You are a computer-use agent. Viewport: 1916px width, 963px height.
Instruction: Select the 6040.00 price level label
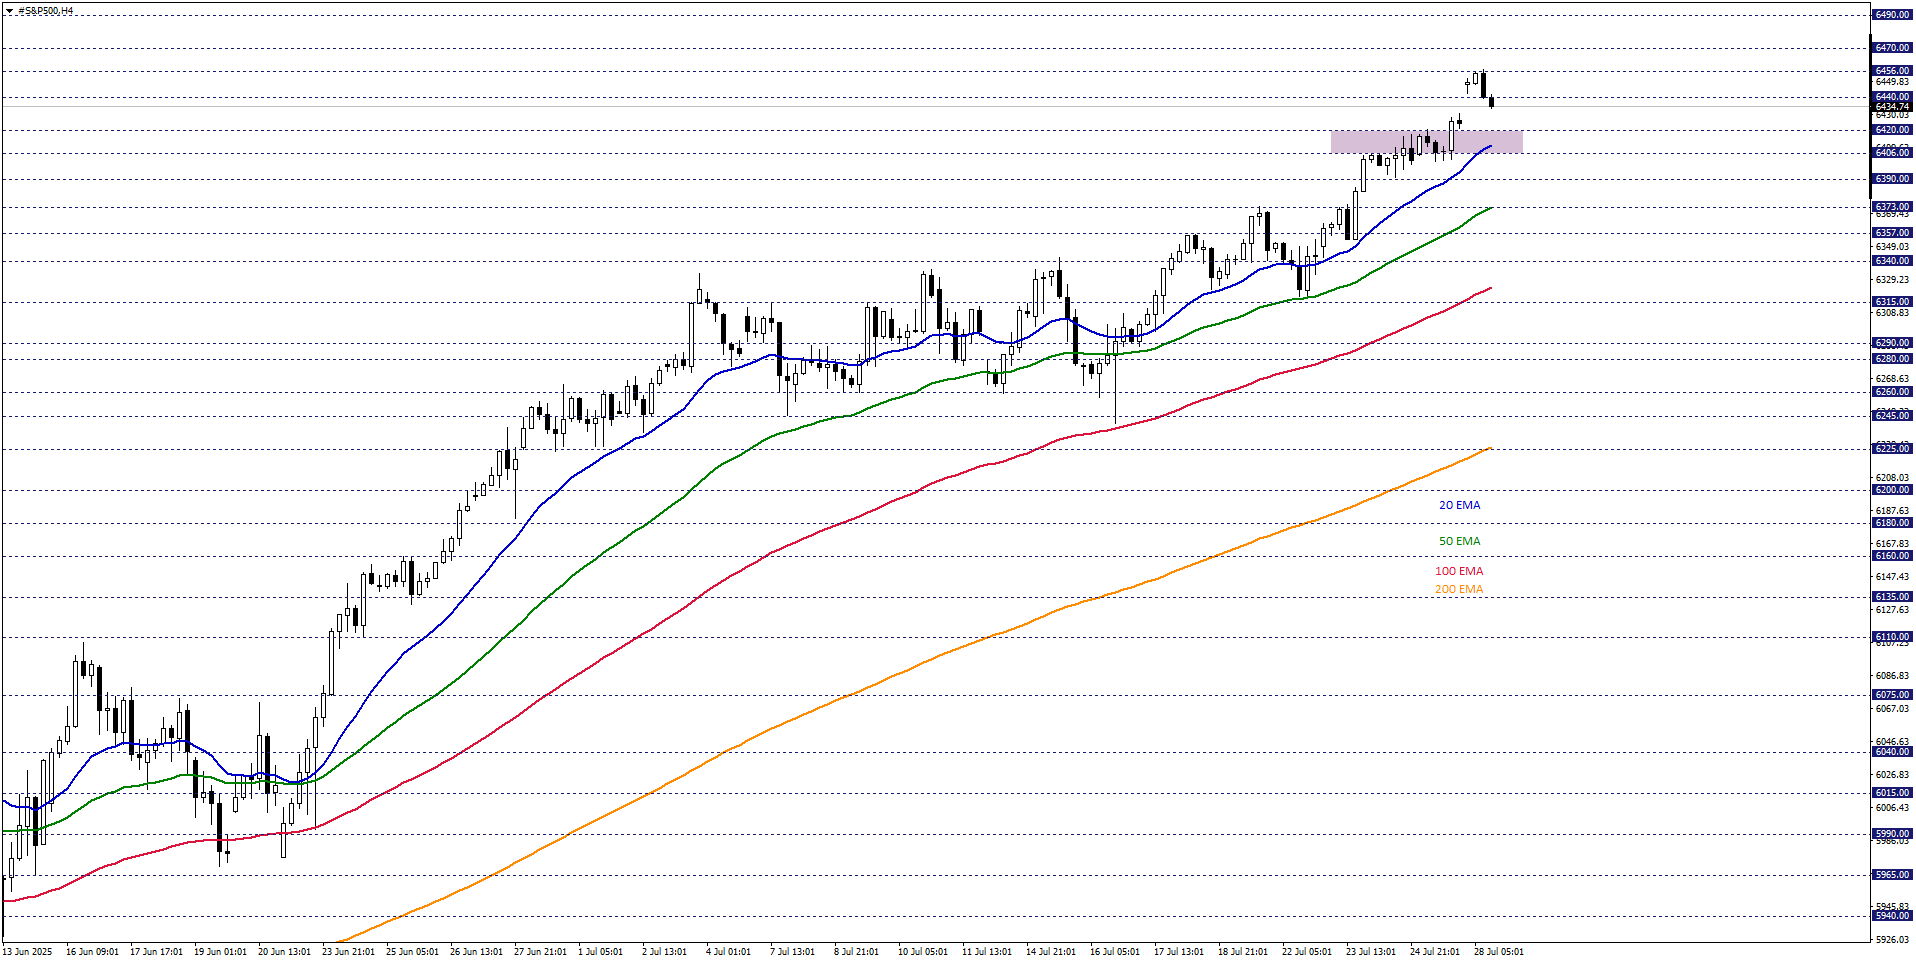coord(1892,752)
